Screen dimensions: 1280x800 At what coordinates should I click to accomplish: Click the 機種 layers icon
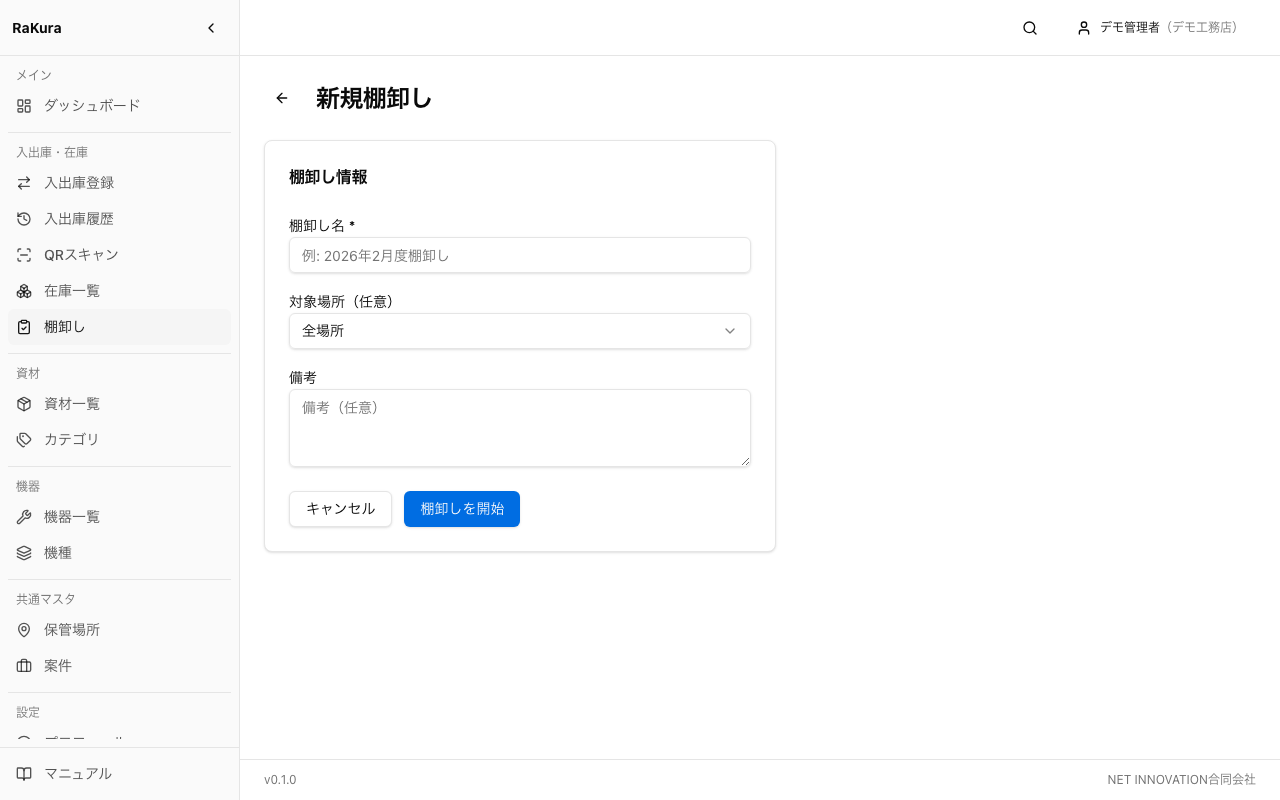pos(24,553)
